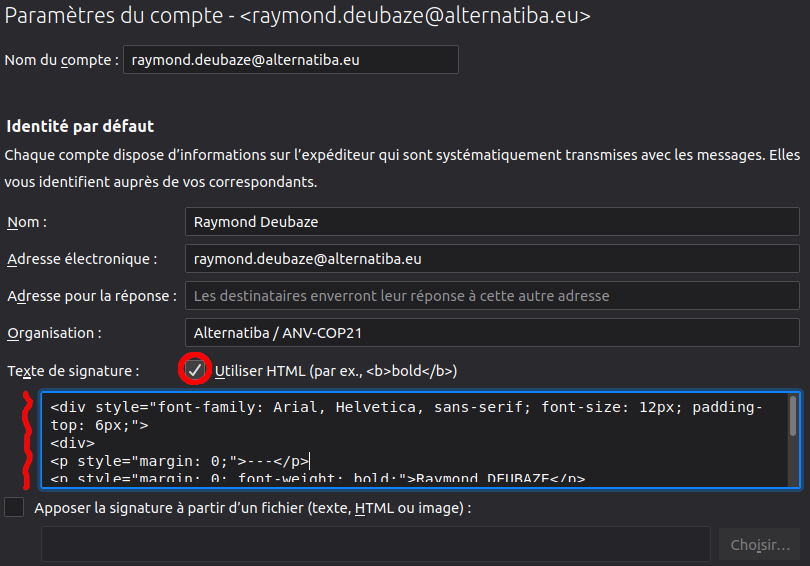Click the Organisation field with Alternatiba / ANV-COP21
This screenshot has width=810, height=566.
coord(492,333)
